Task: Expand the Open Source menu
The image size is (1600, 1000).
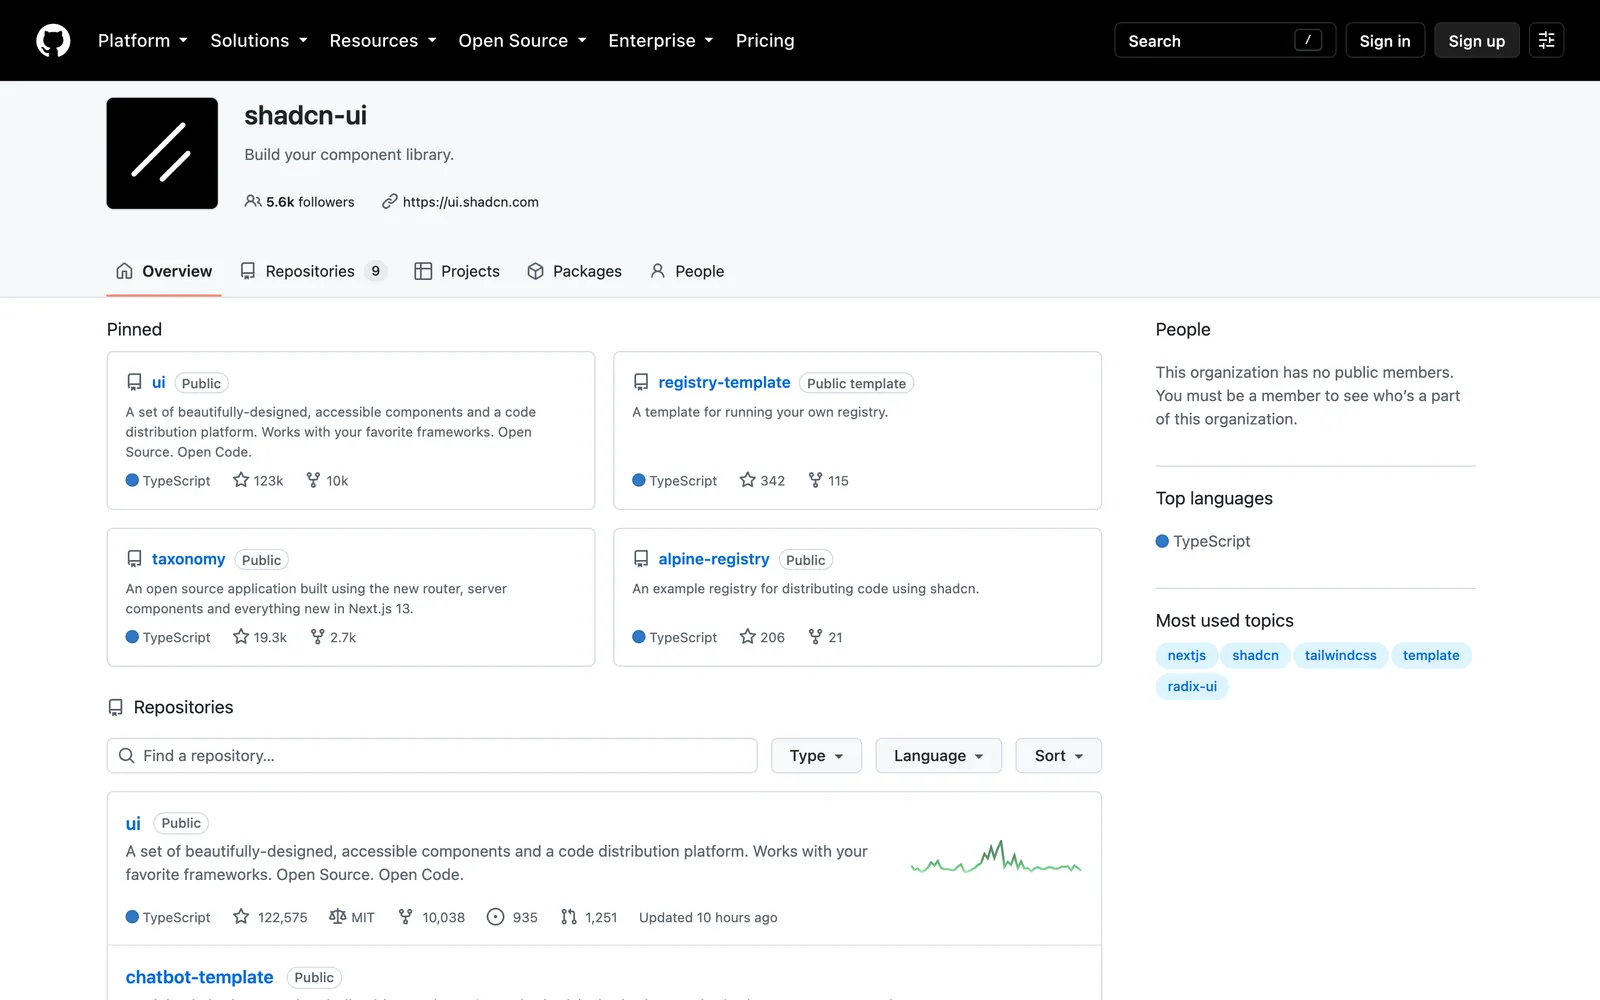Action: point(522,41)
